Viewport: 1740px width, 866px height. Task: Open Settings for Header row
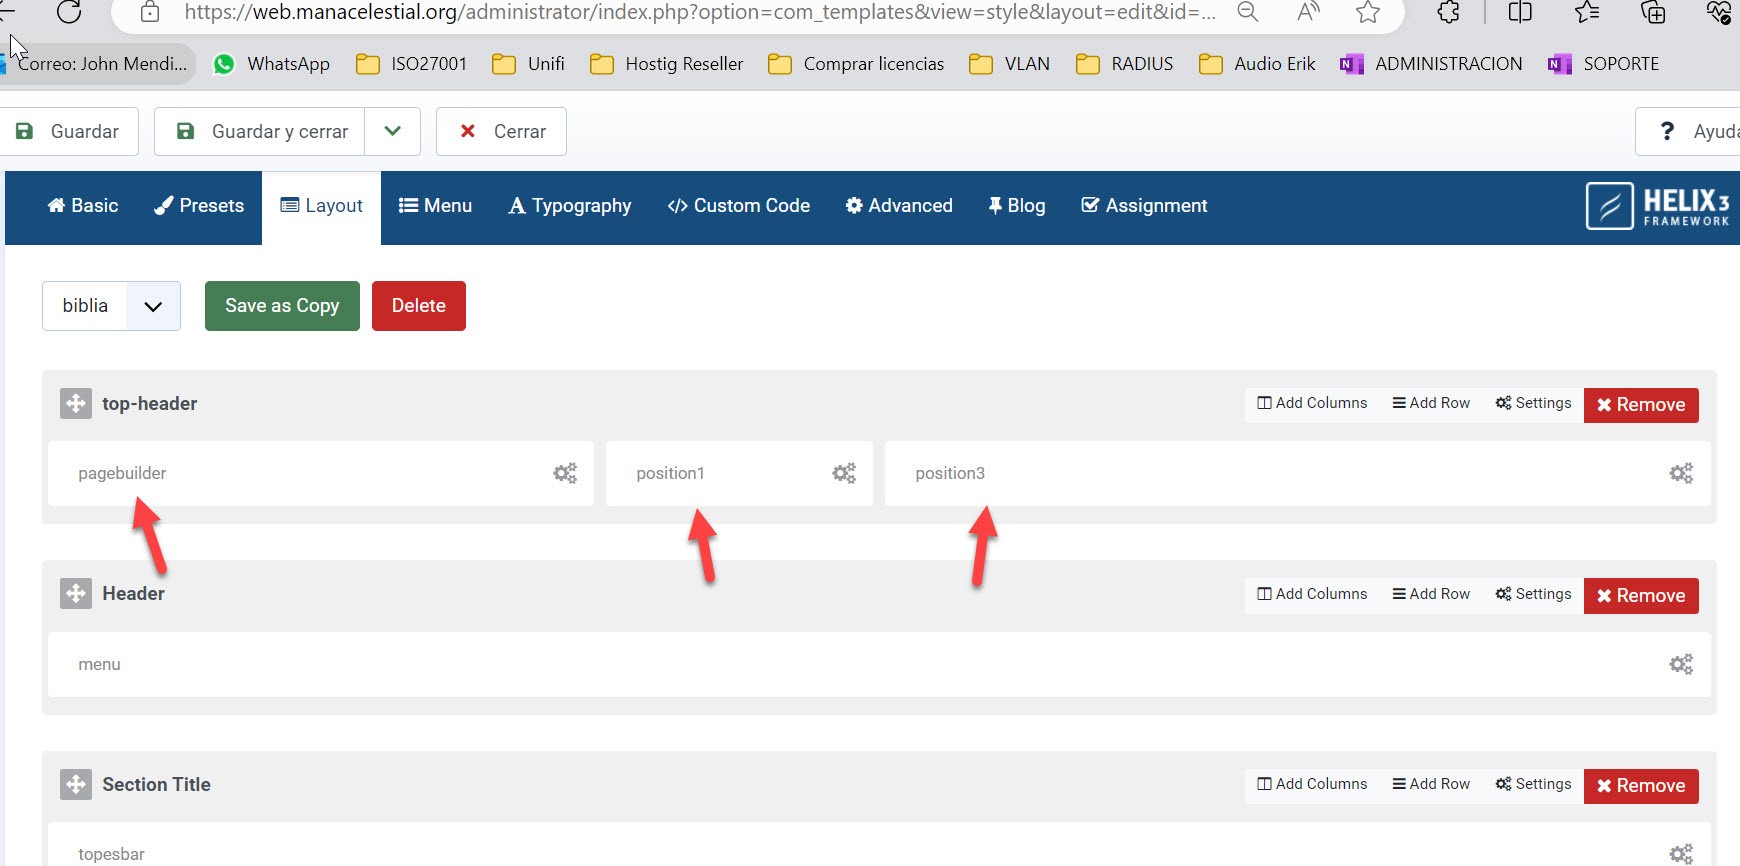[1533, 594]
